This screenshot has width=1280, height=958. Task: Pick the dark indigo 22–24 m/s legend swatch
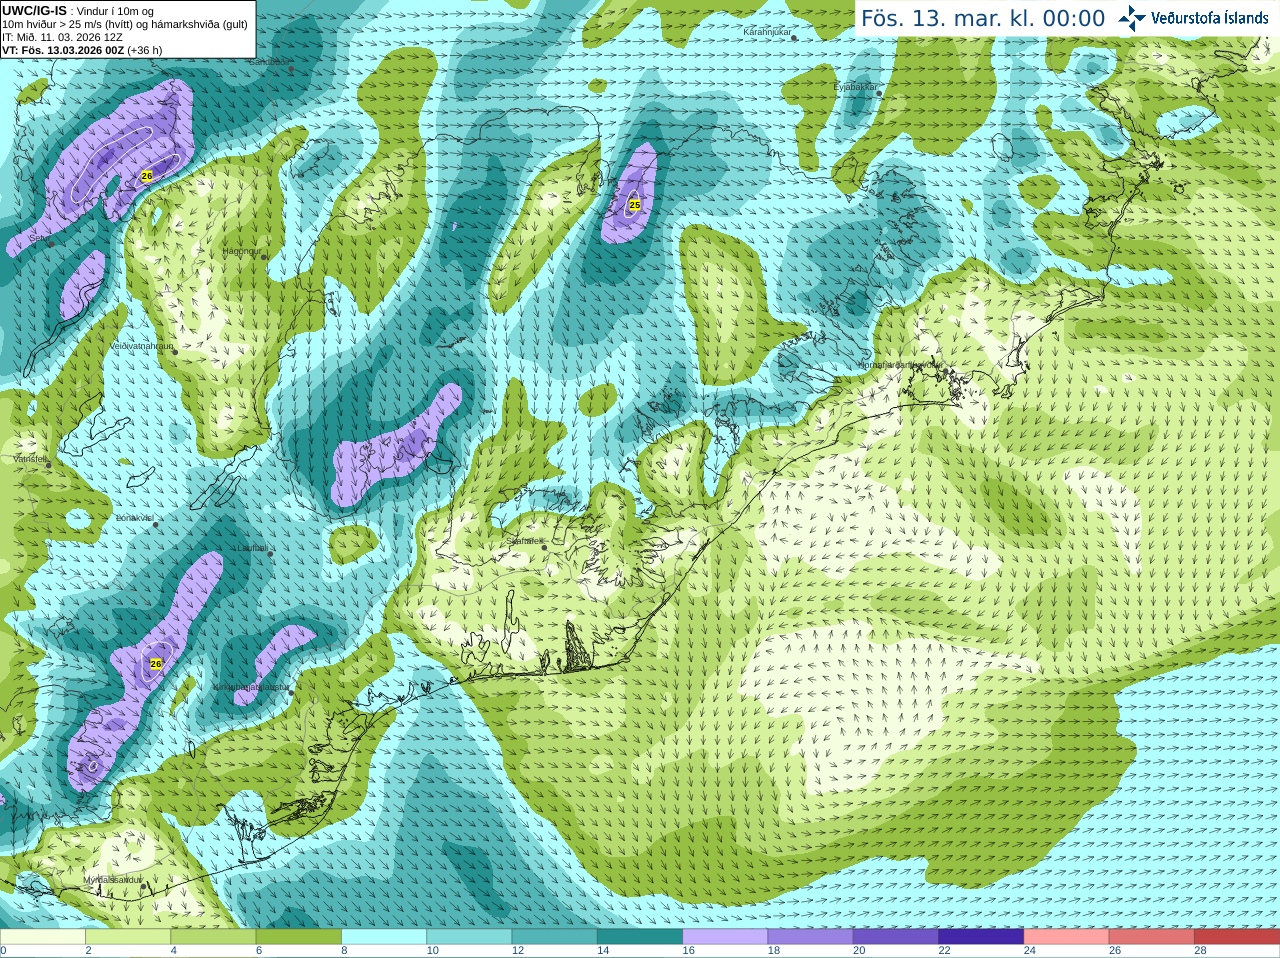[981, 937]
